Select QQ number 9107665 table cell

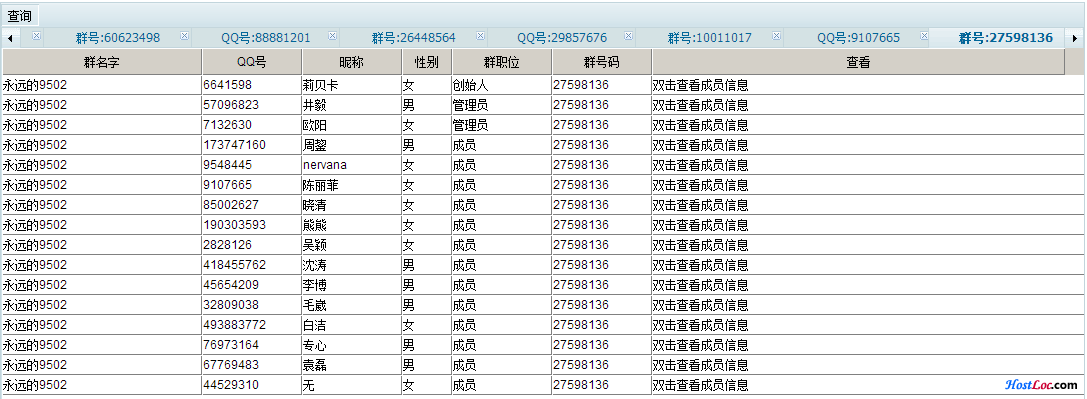click(x=252, y=185)
